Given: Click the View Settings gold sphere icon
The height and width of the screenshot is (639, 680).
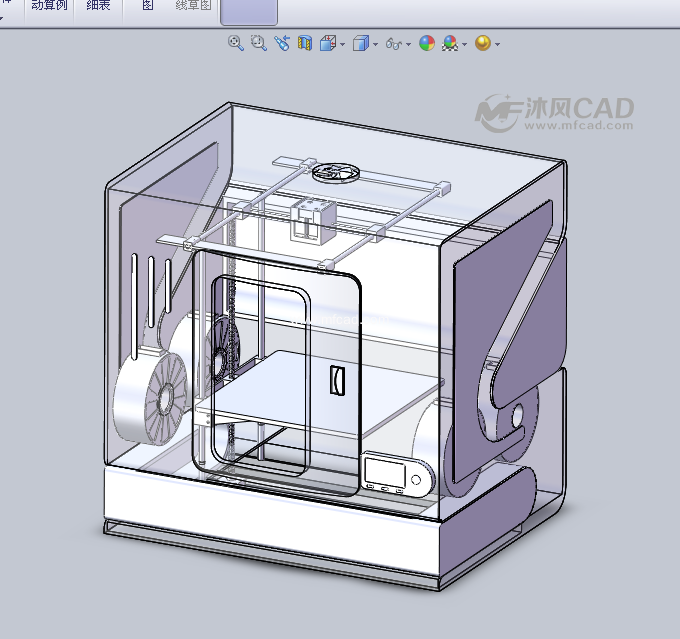Looking at the screenshot, I should (x=483, y=43).
